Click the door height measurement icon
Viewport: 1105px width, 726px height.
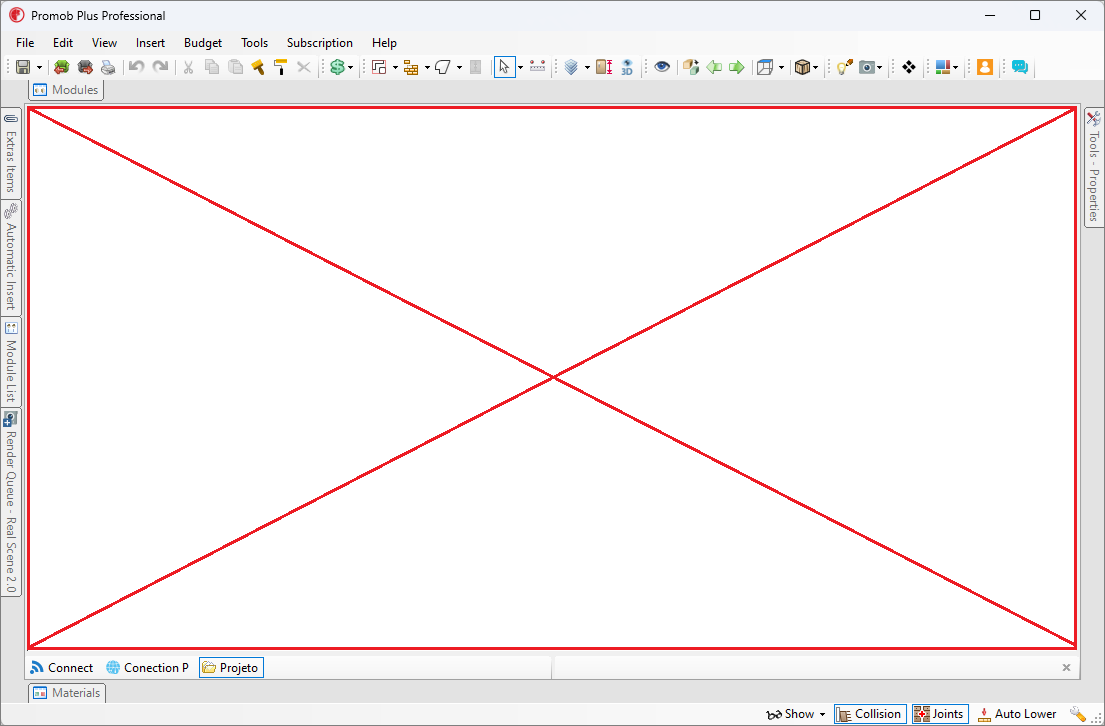click(604, 67)
